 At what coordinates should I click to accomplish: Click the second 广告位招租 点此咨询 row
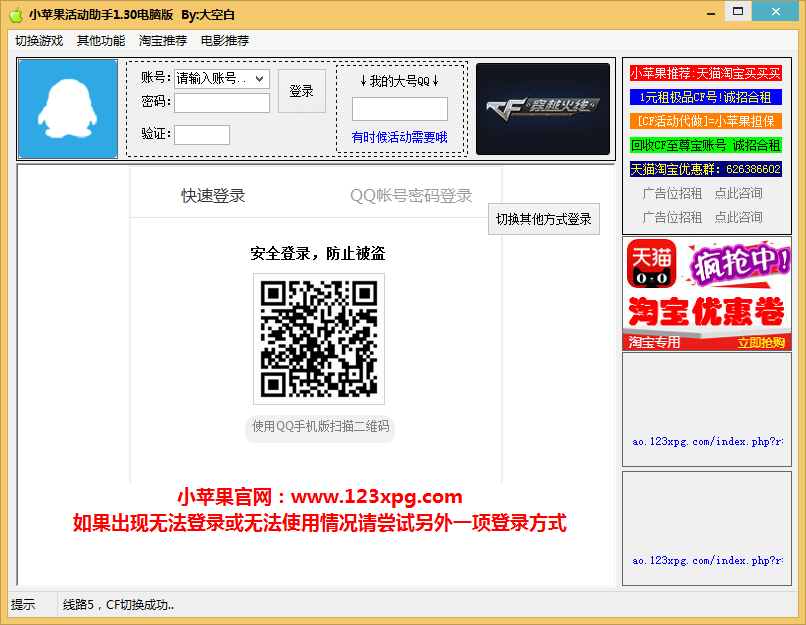tap(703, 217)
